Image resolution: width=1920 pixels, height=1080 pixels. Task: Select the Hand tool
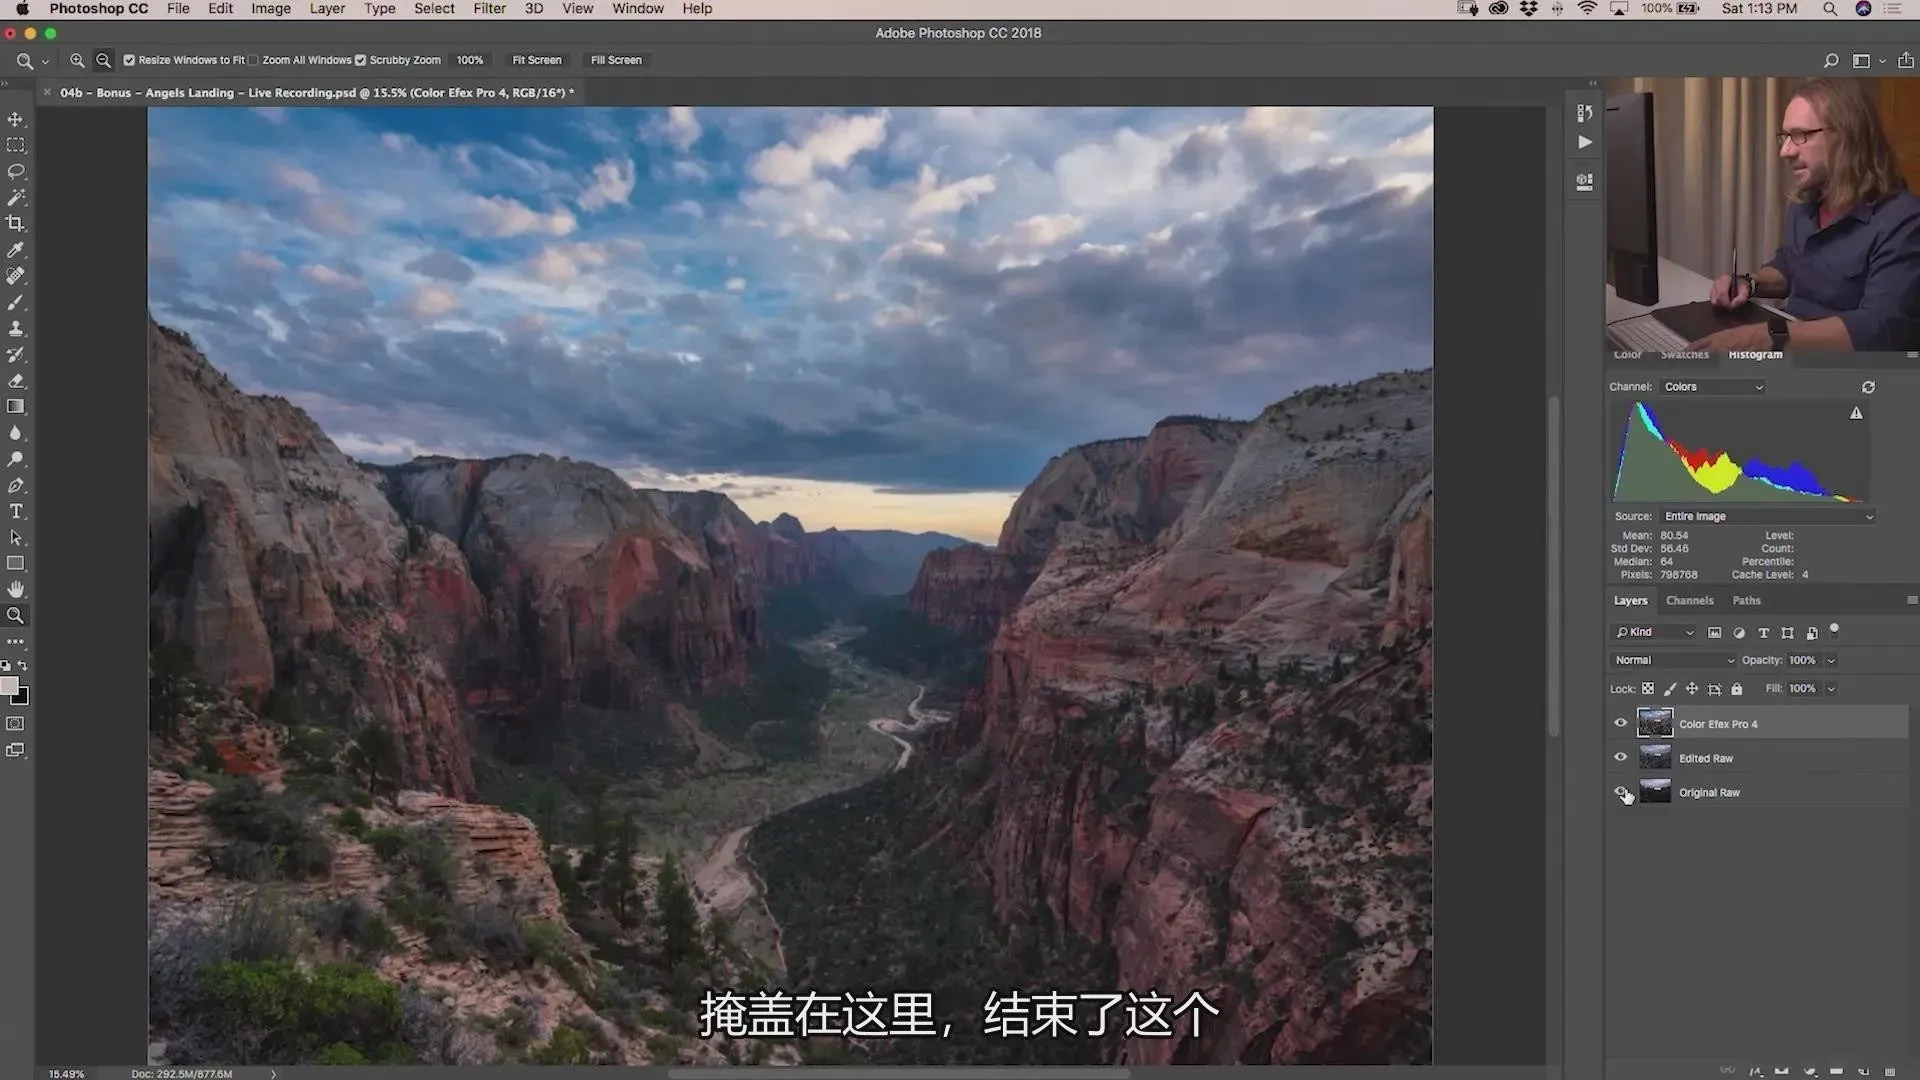point(16,589)
